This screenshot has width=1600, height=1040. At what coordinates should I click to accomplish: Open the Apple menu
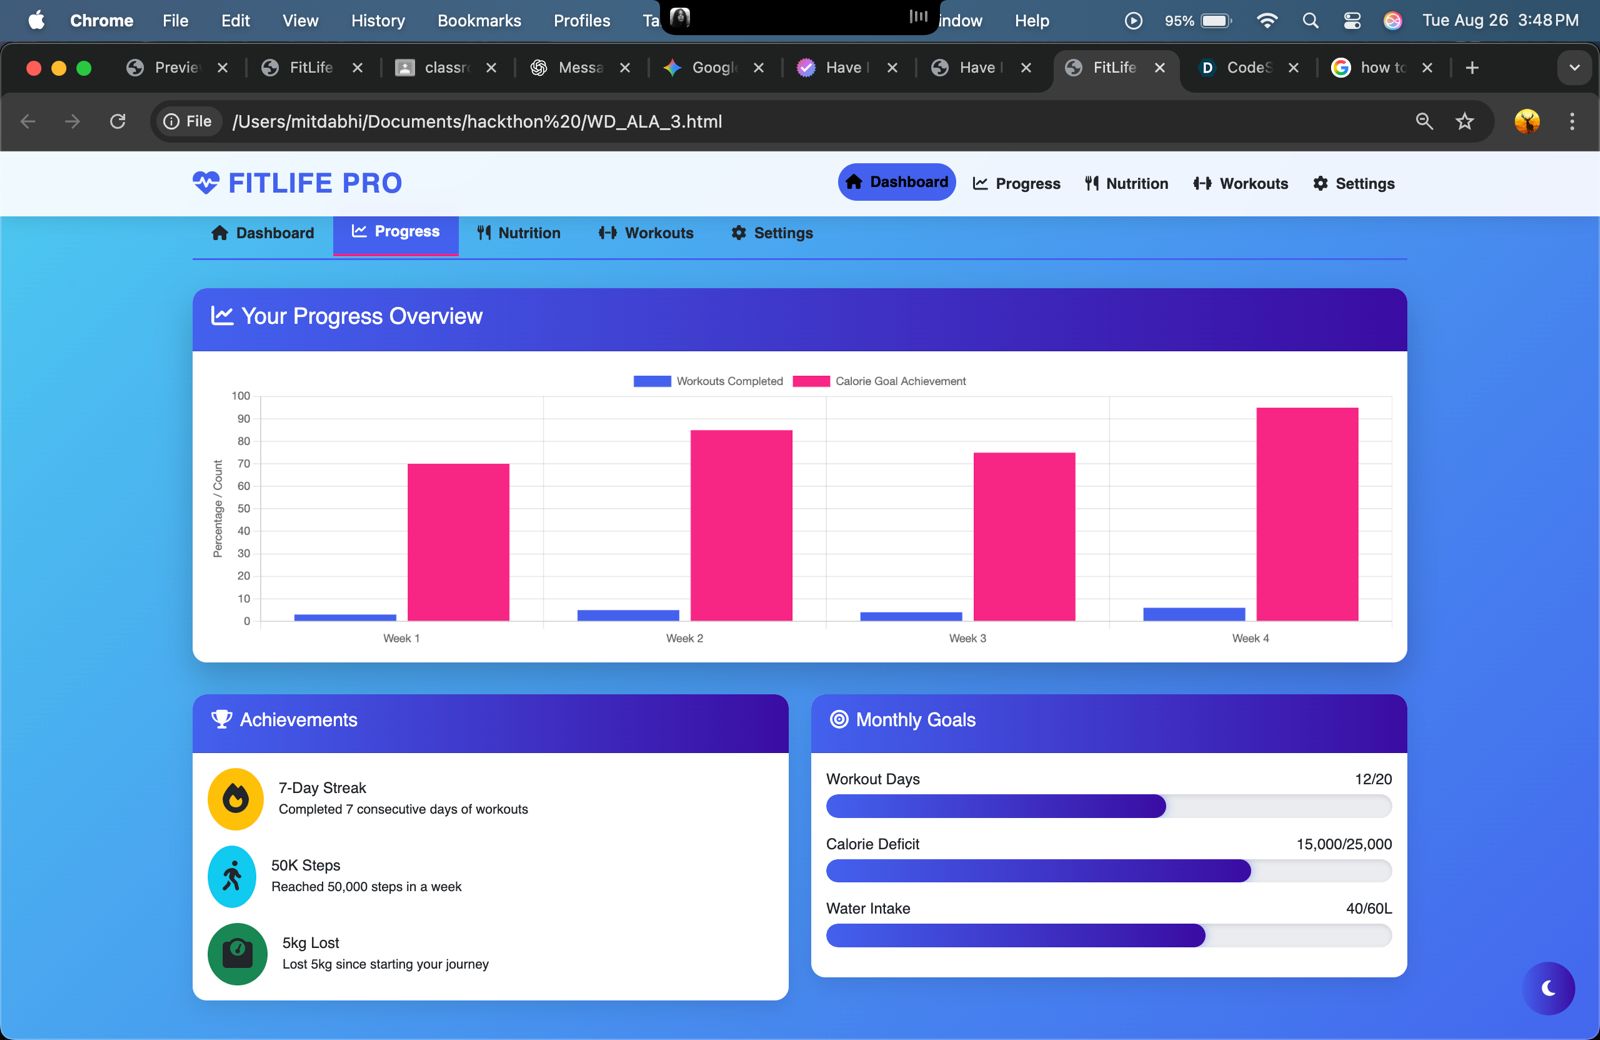pos(36,20)
